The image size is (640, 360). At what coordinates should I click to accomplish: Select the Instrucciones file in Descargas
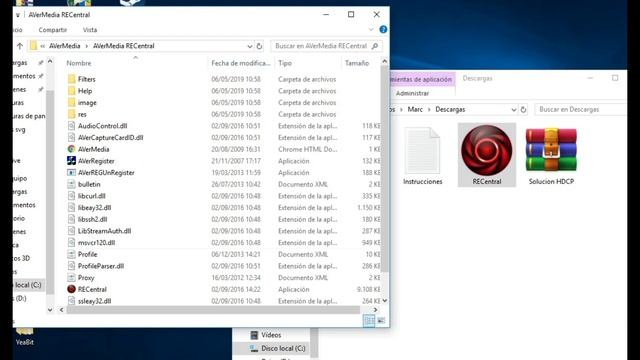422,155
